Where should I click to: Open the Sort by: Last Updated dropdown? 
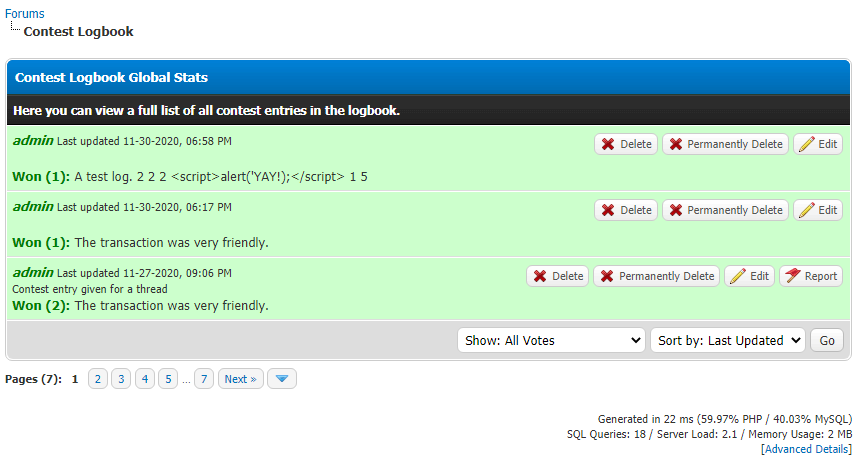(727, 340)
